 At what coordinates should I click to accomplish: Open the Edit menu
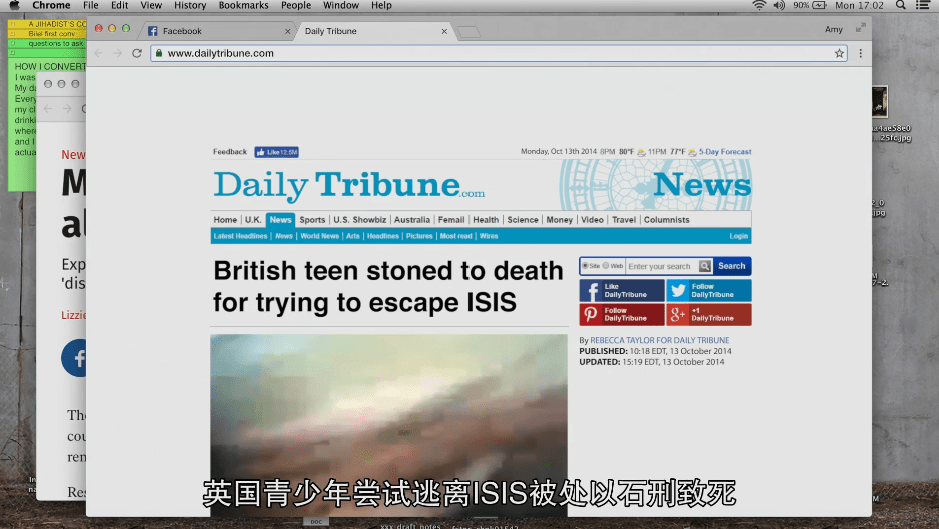point(119,5)
